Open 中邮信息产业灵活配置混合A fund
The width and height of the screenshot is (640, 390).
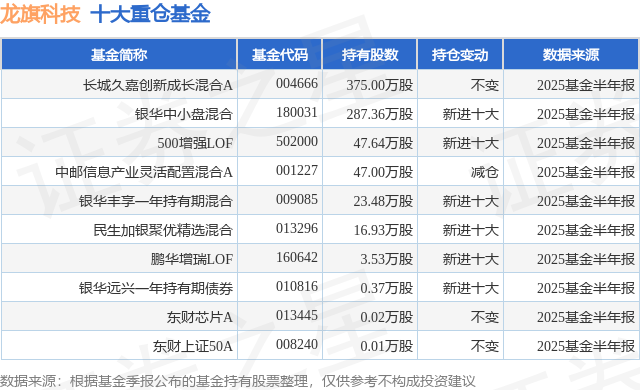(x=144, y=172)
